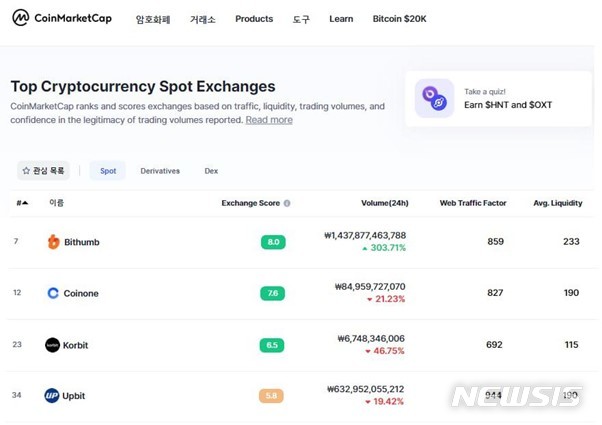Click the CoinMarketCap logo icon
602x425 pixels.
[21, 18]
